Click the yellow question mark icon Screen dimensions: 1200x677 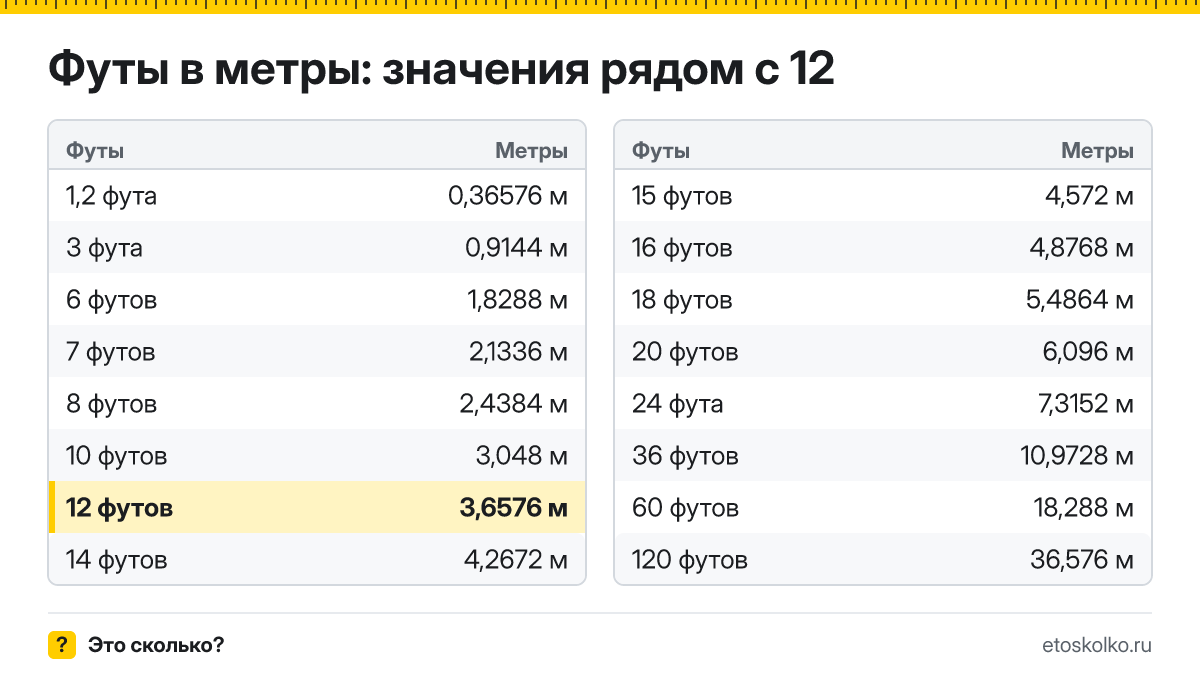click(x=62, y=645)
